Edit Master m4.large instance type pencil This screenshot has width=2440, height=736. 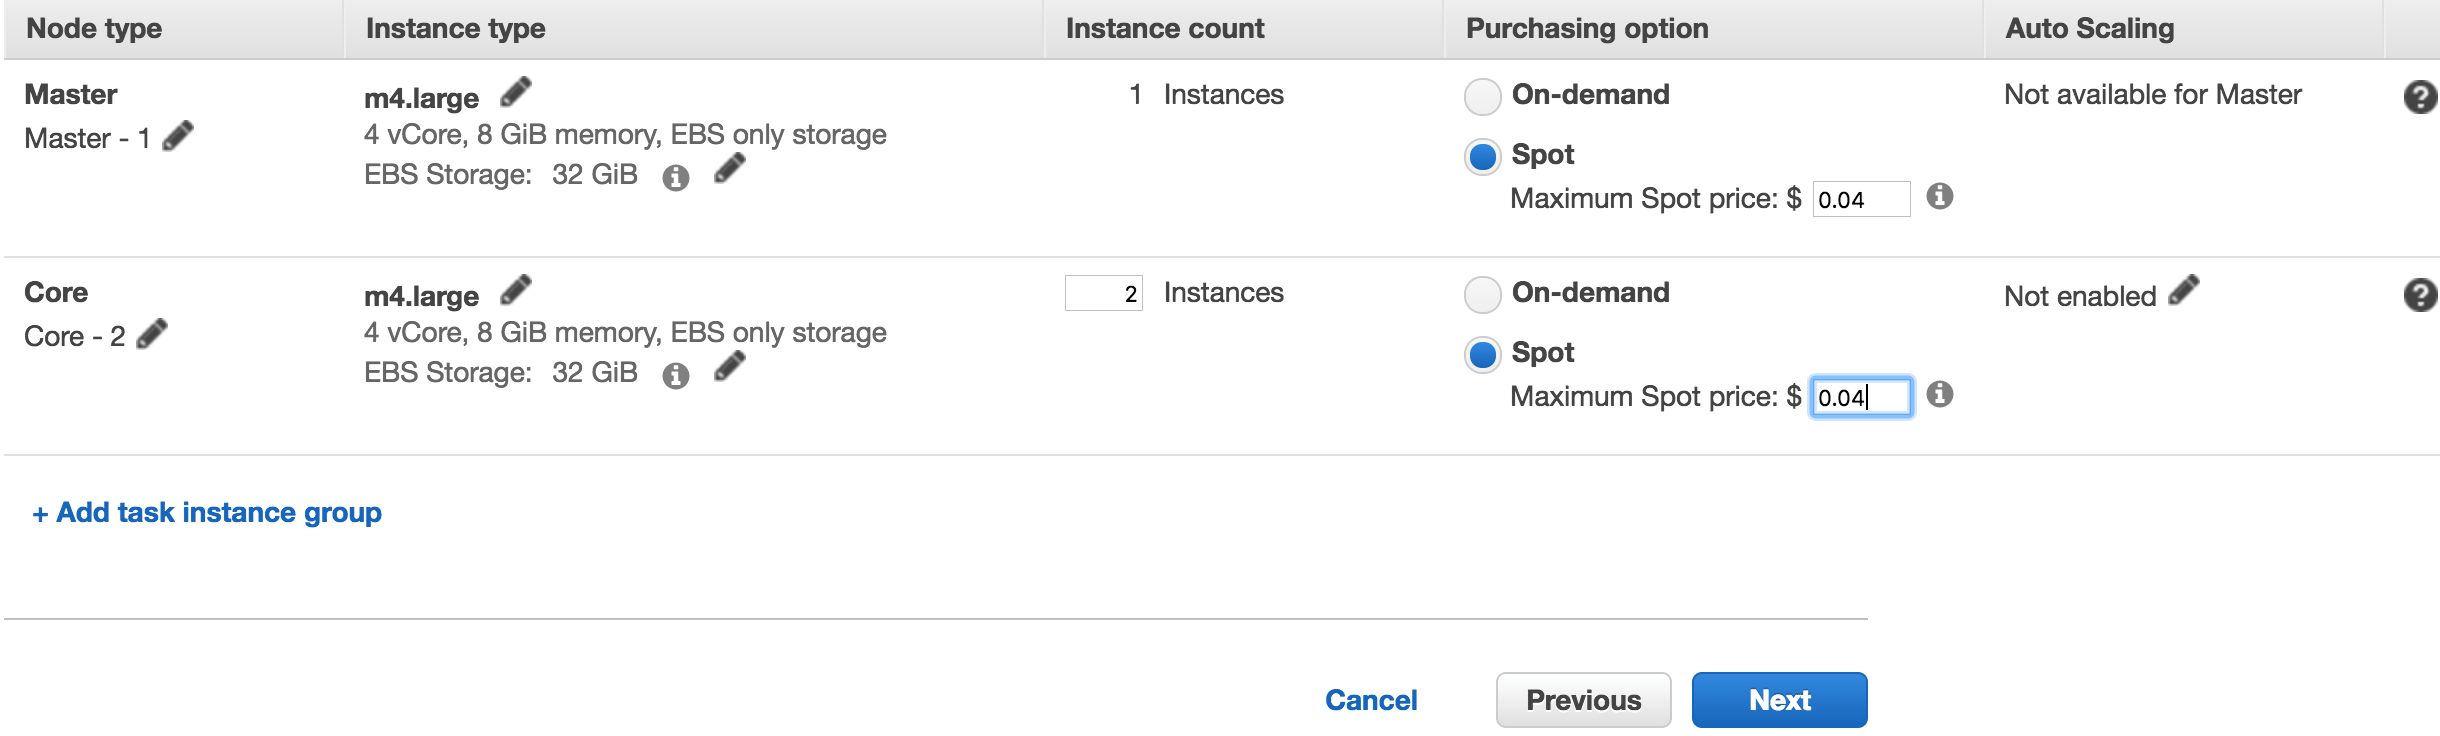(516, 92)
